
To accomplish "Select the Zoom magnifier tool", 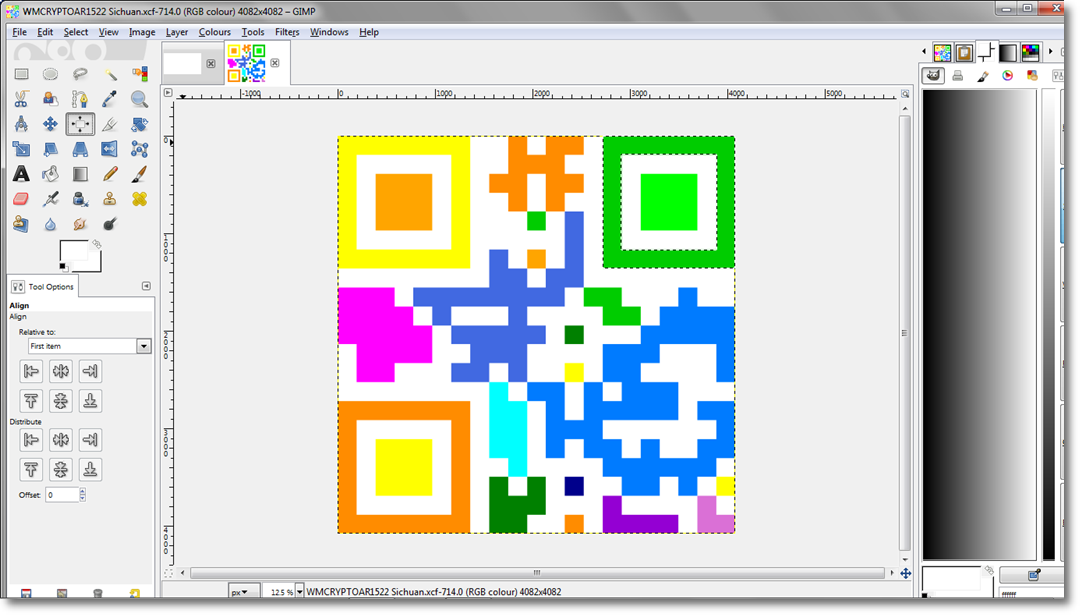I will [139, 99].
